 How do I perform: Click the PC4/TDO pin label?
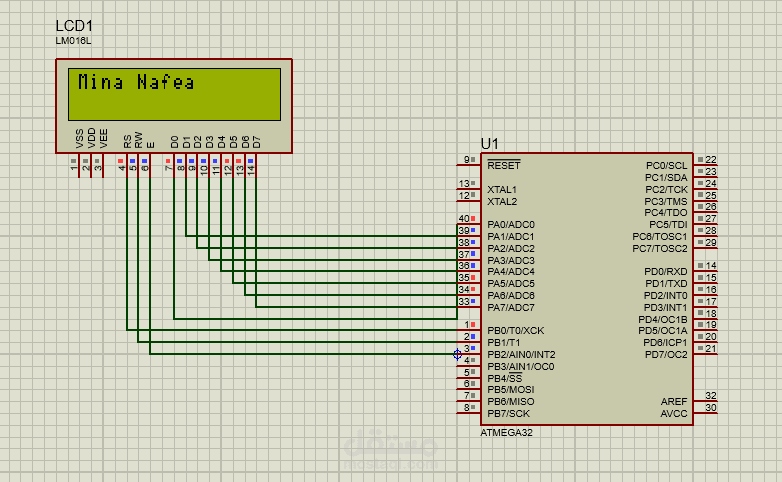click(666, 213)
